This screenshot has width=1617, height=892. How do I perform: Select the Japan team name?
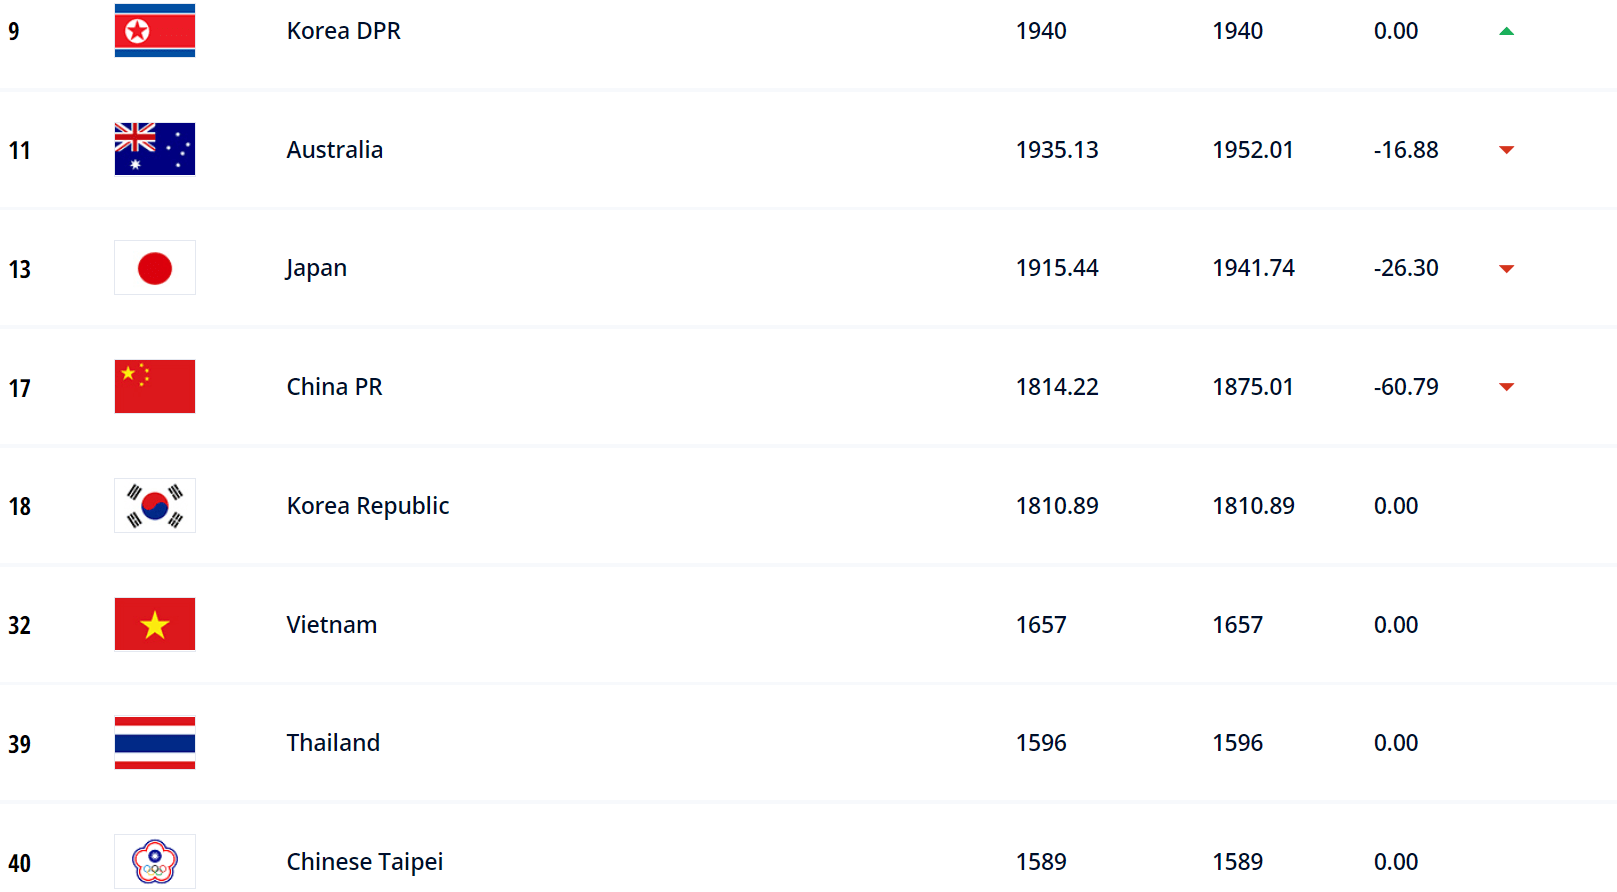tap(316, 268)
